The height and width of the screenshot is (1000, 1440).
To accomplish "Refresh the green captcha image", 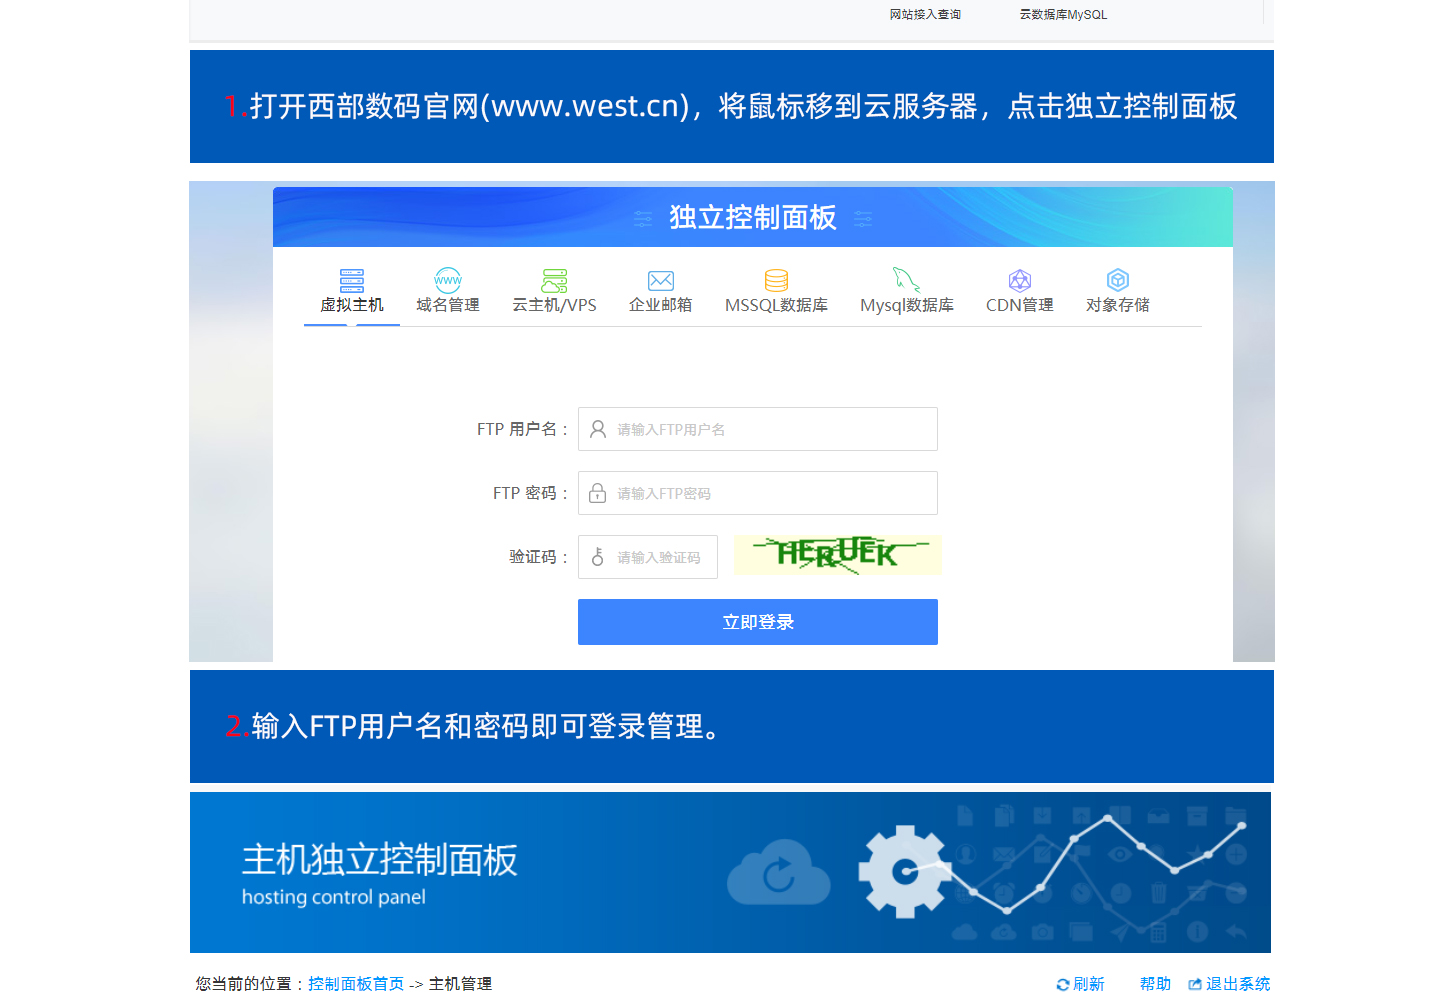I will pos(837,555).
